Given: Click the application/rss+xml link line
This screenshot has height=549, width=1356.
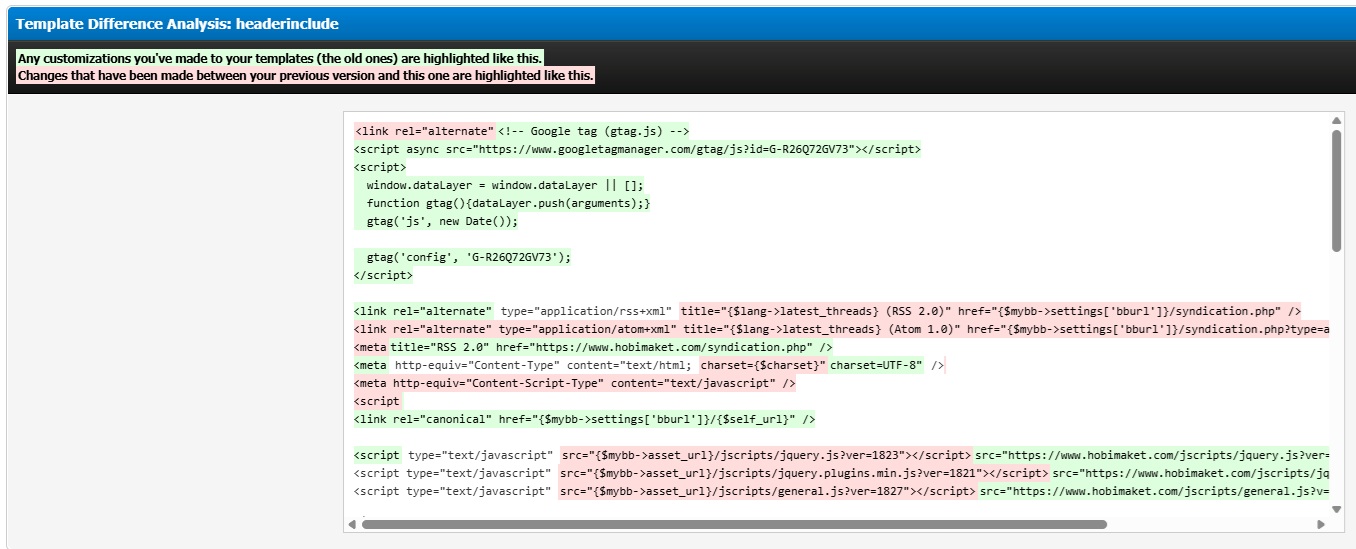Looking at the screenshot, I should point(827,311).
